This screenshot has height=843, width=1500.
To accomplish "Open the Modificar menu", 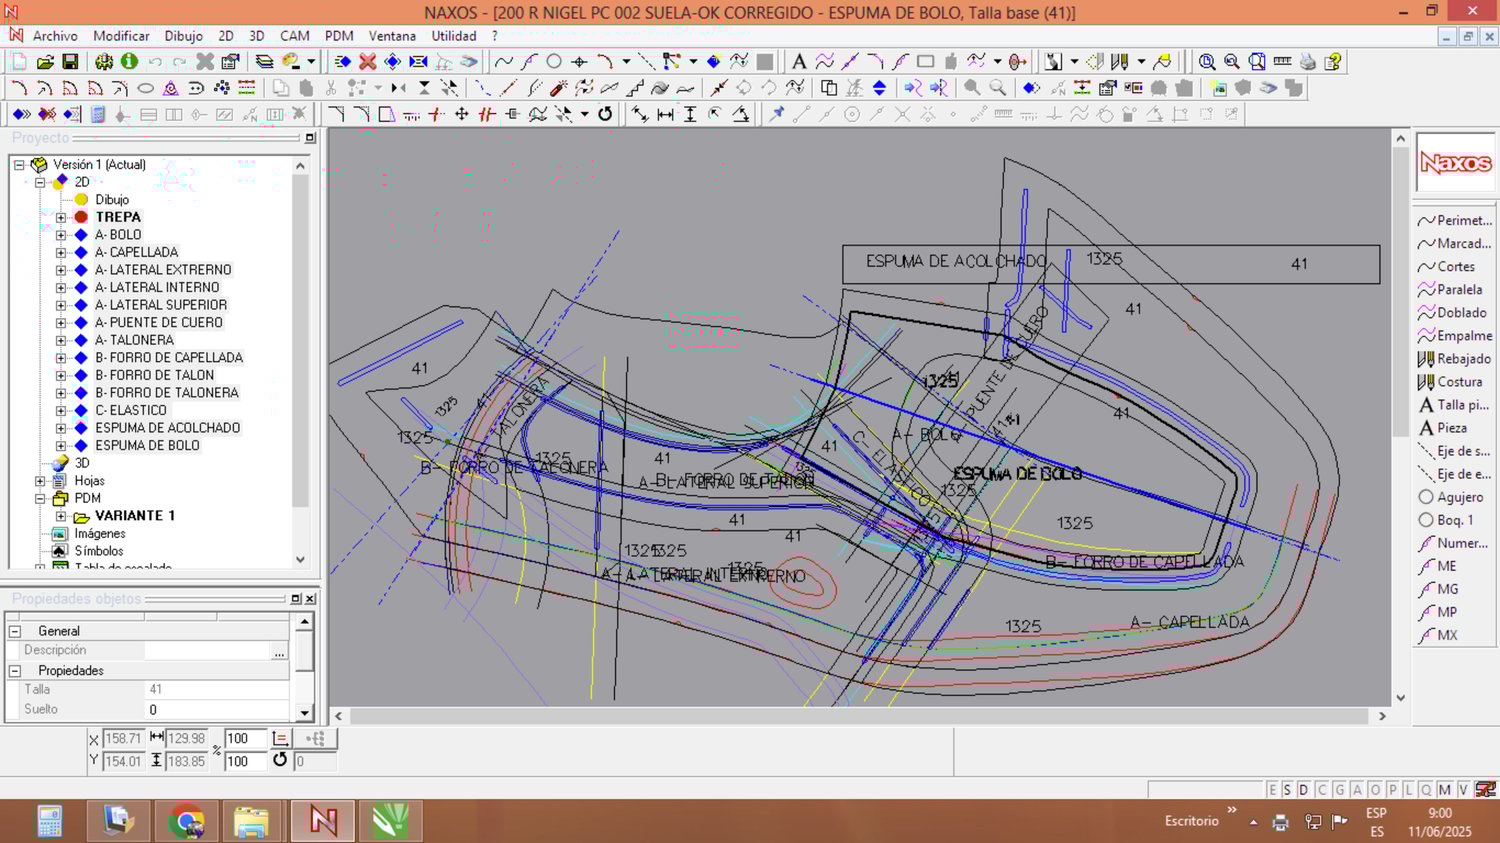I will (x=121, y=36).
